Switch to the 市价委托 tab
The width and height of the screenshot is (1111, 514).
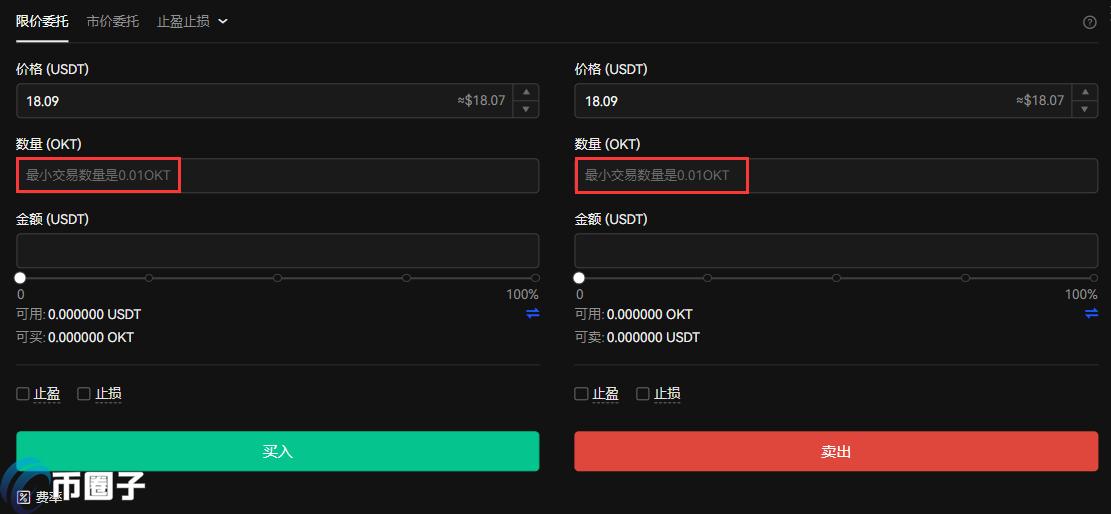[113, 21]
